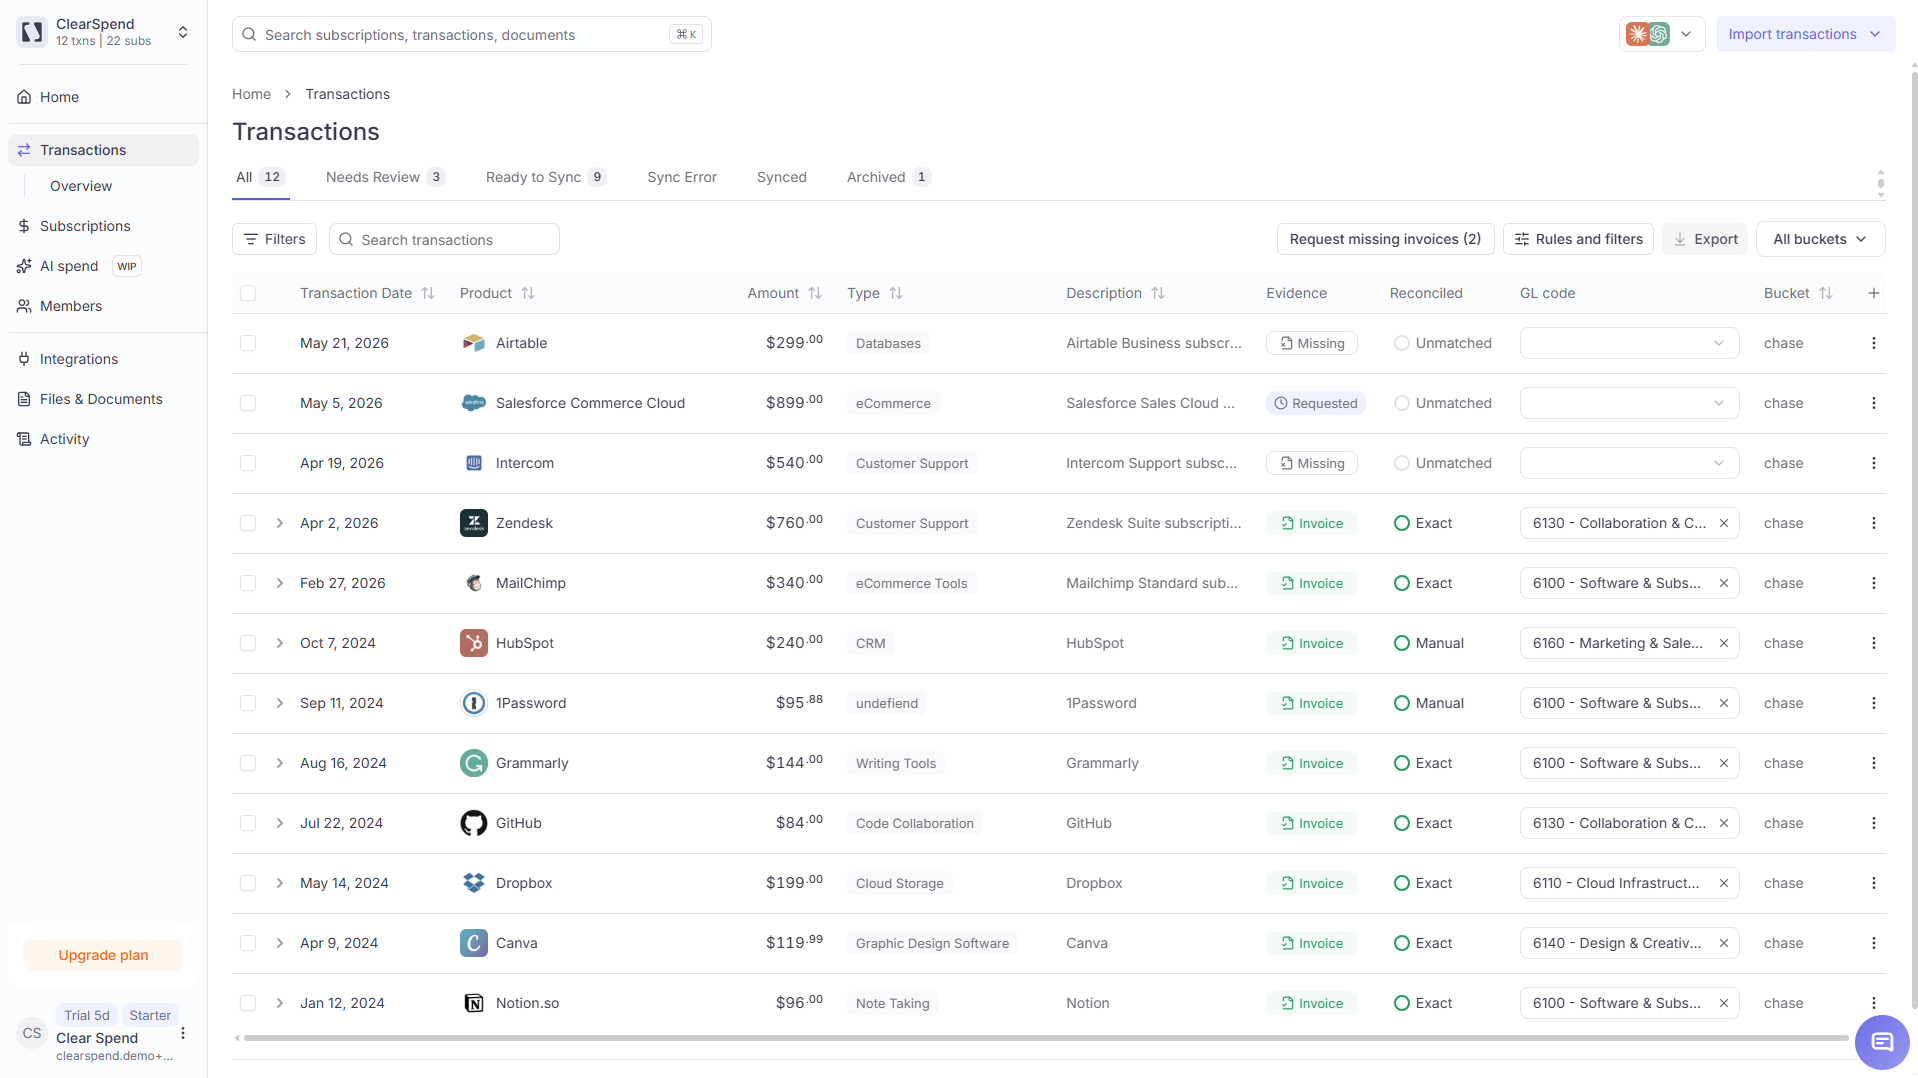Switch to the Archived tab
The image size is (1918, 1078).
click(889, 177)
